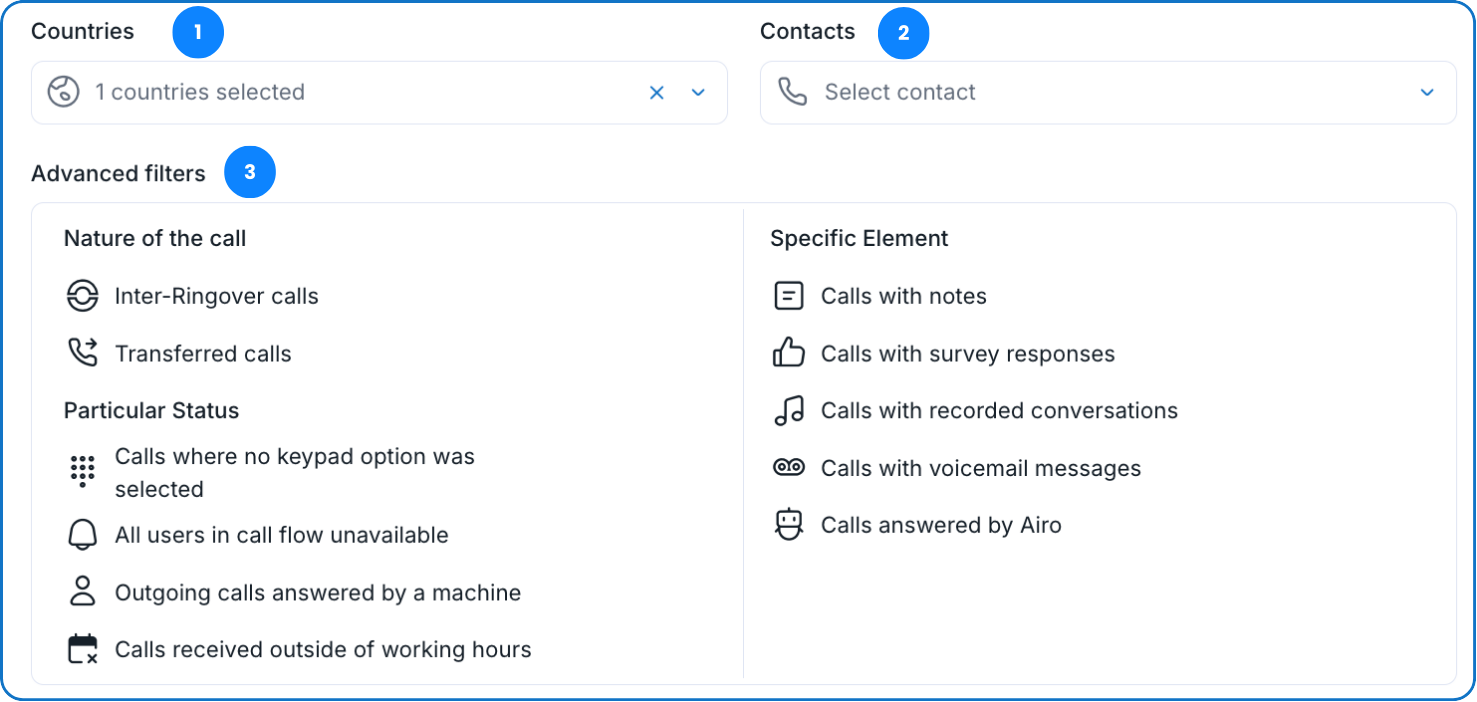
Task: Click the blue number 3 badge
Action: pos(250,173)
